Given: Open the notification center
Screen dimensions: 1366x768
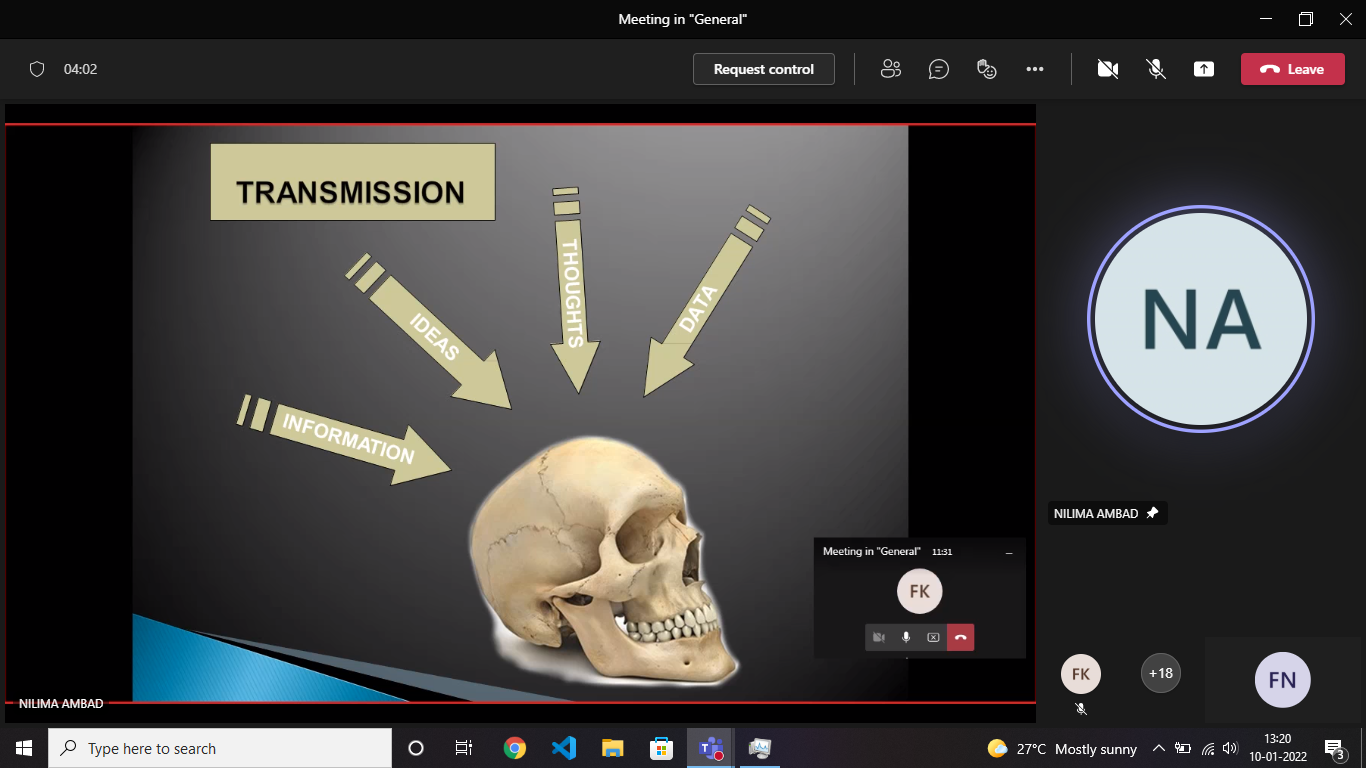Looking at the screenshot, I should coord(1334,748).
